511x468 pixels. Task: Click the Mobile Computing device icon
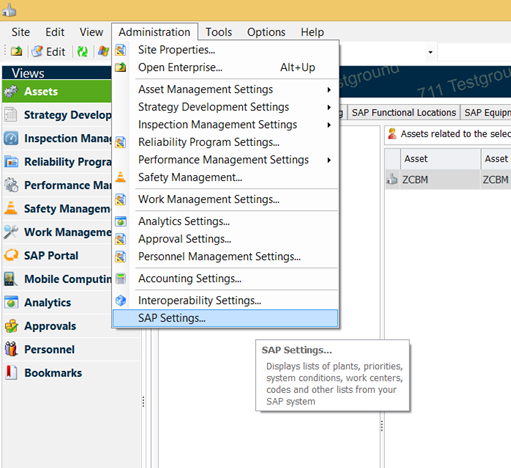click(10, 279)
